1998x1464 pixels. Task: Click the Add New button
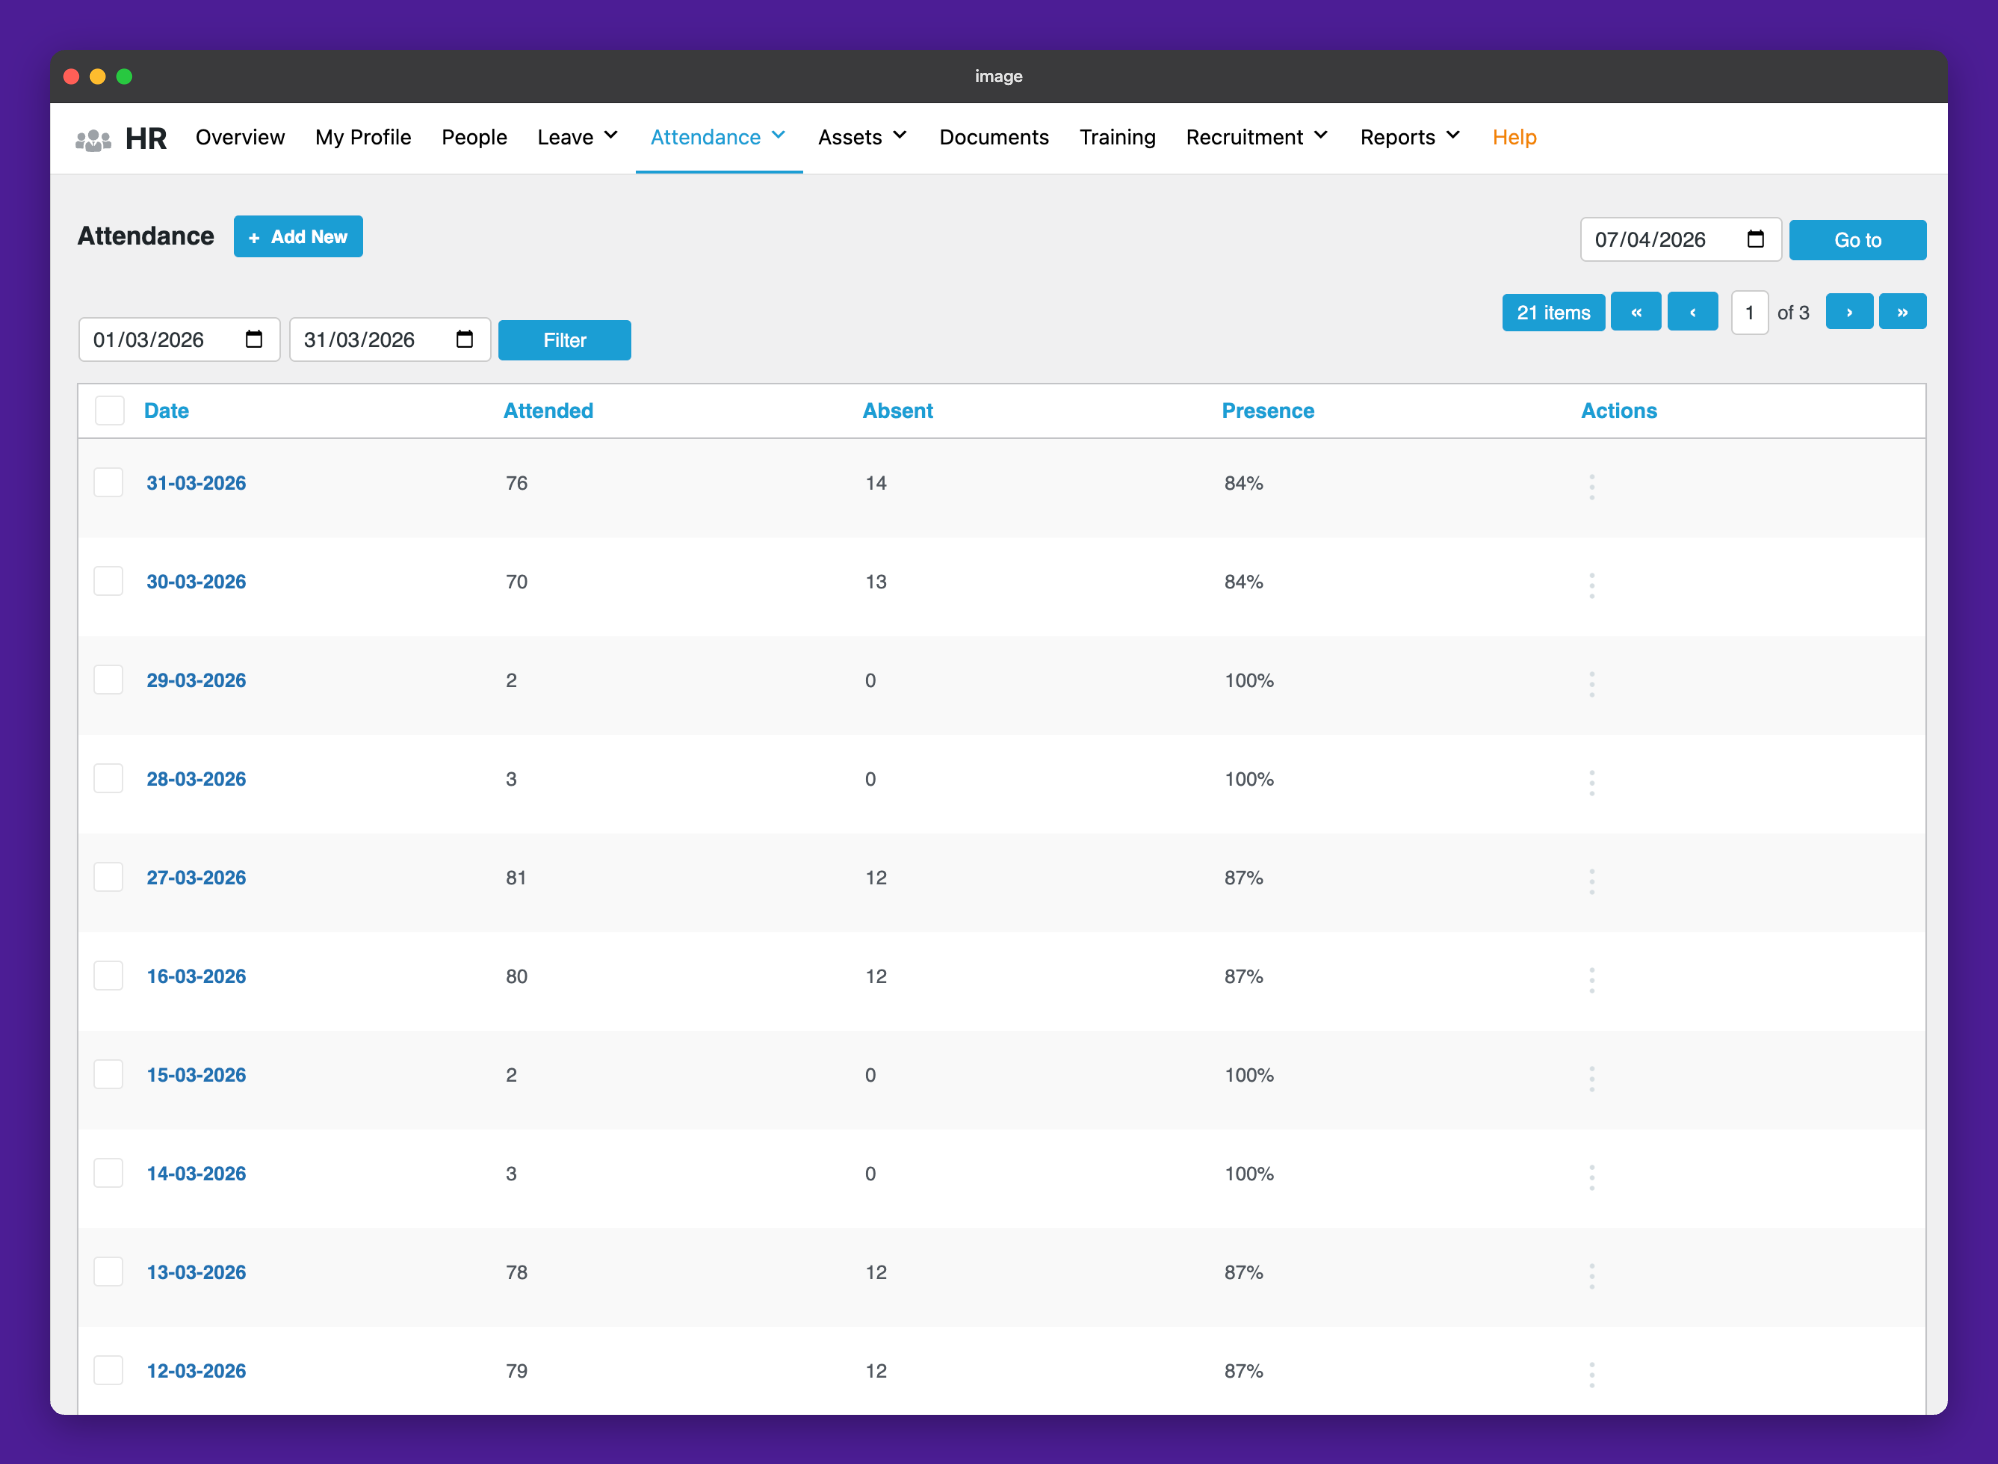(298, 237)
